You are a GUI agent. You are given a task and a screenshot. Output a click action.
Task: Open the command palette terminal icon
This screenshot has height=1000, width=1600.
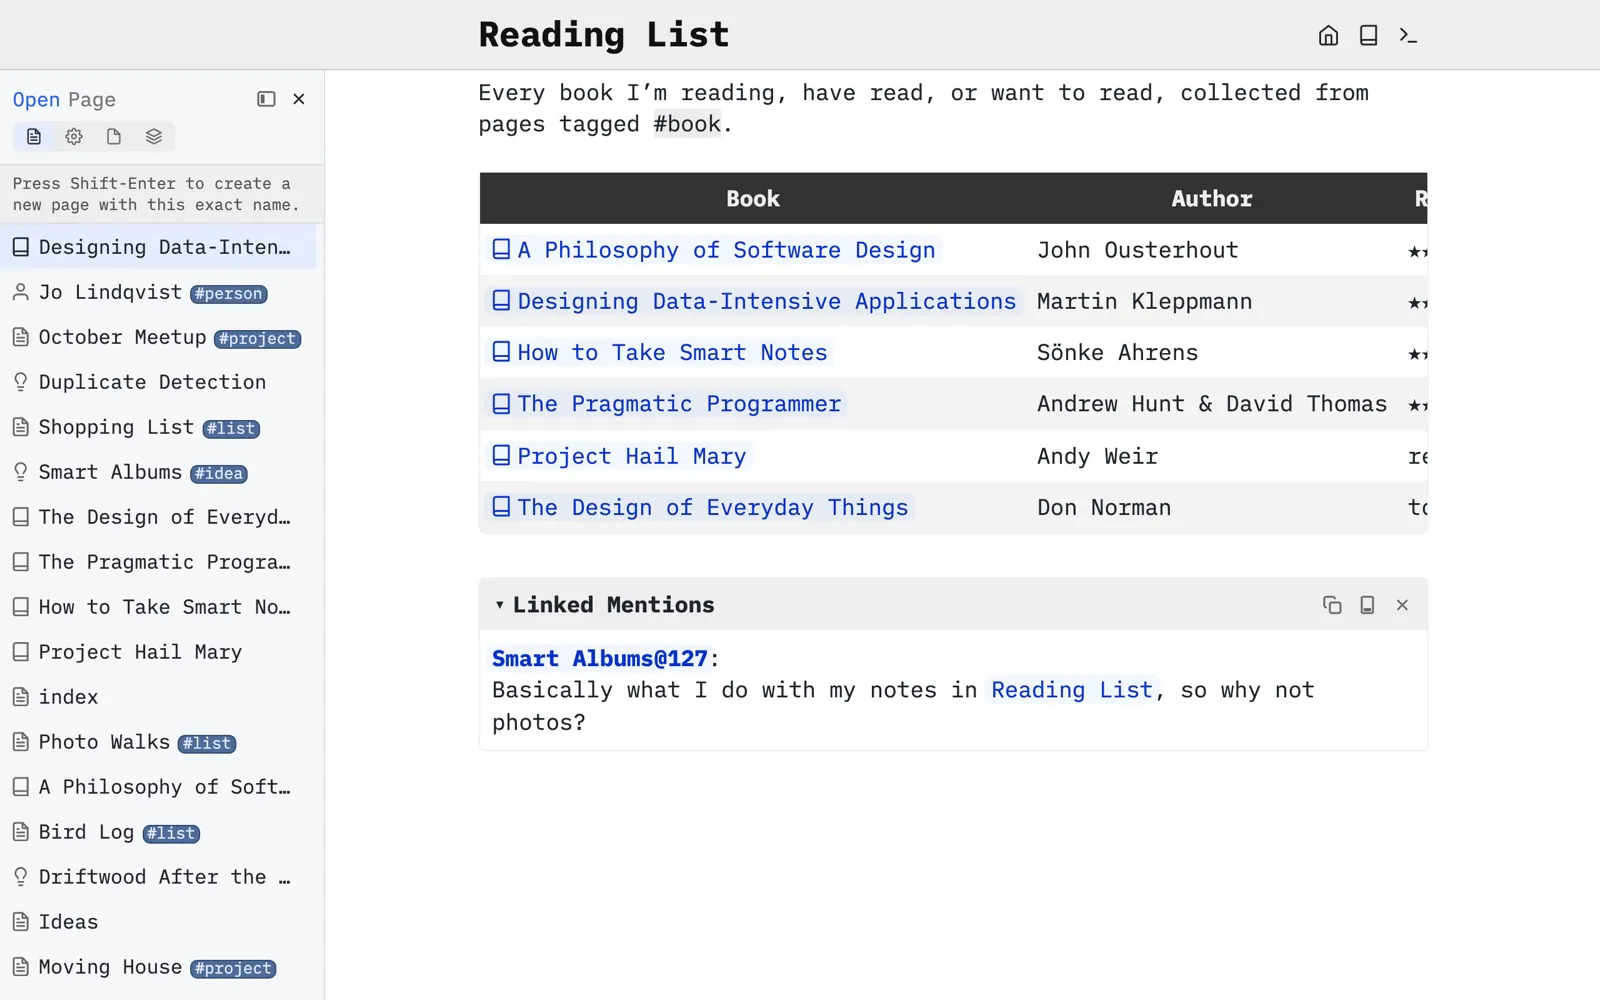1408,36
